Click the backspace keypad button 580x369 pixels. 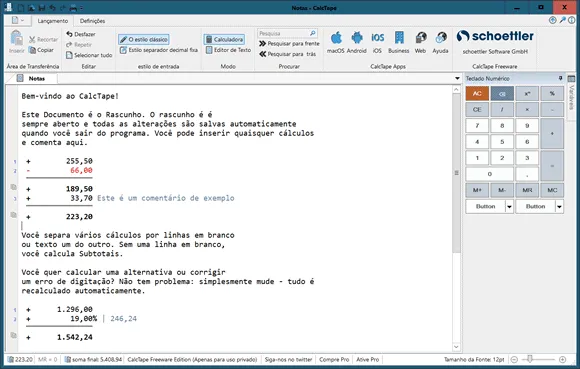coord(502,94)
